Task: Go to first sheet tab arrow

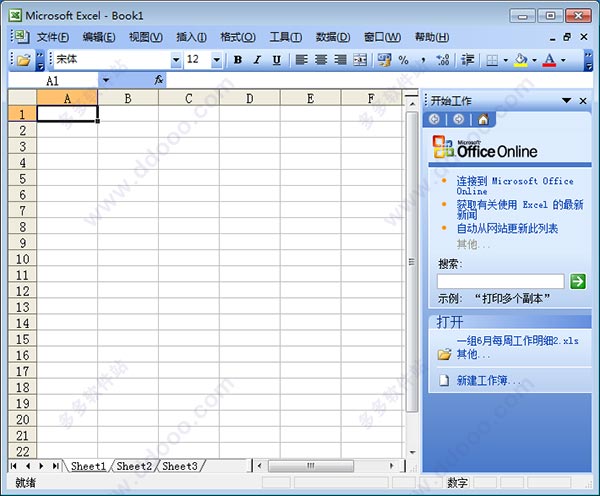Action: pyautogui.click(x=14, y=466)
